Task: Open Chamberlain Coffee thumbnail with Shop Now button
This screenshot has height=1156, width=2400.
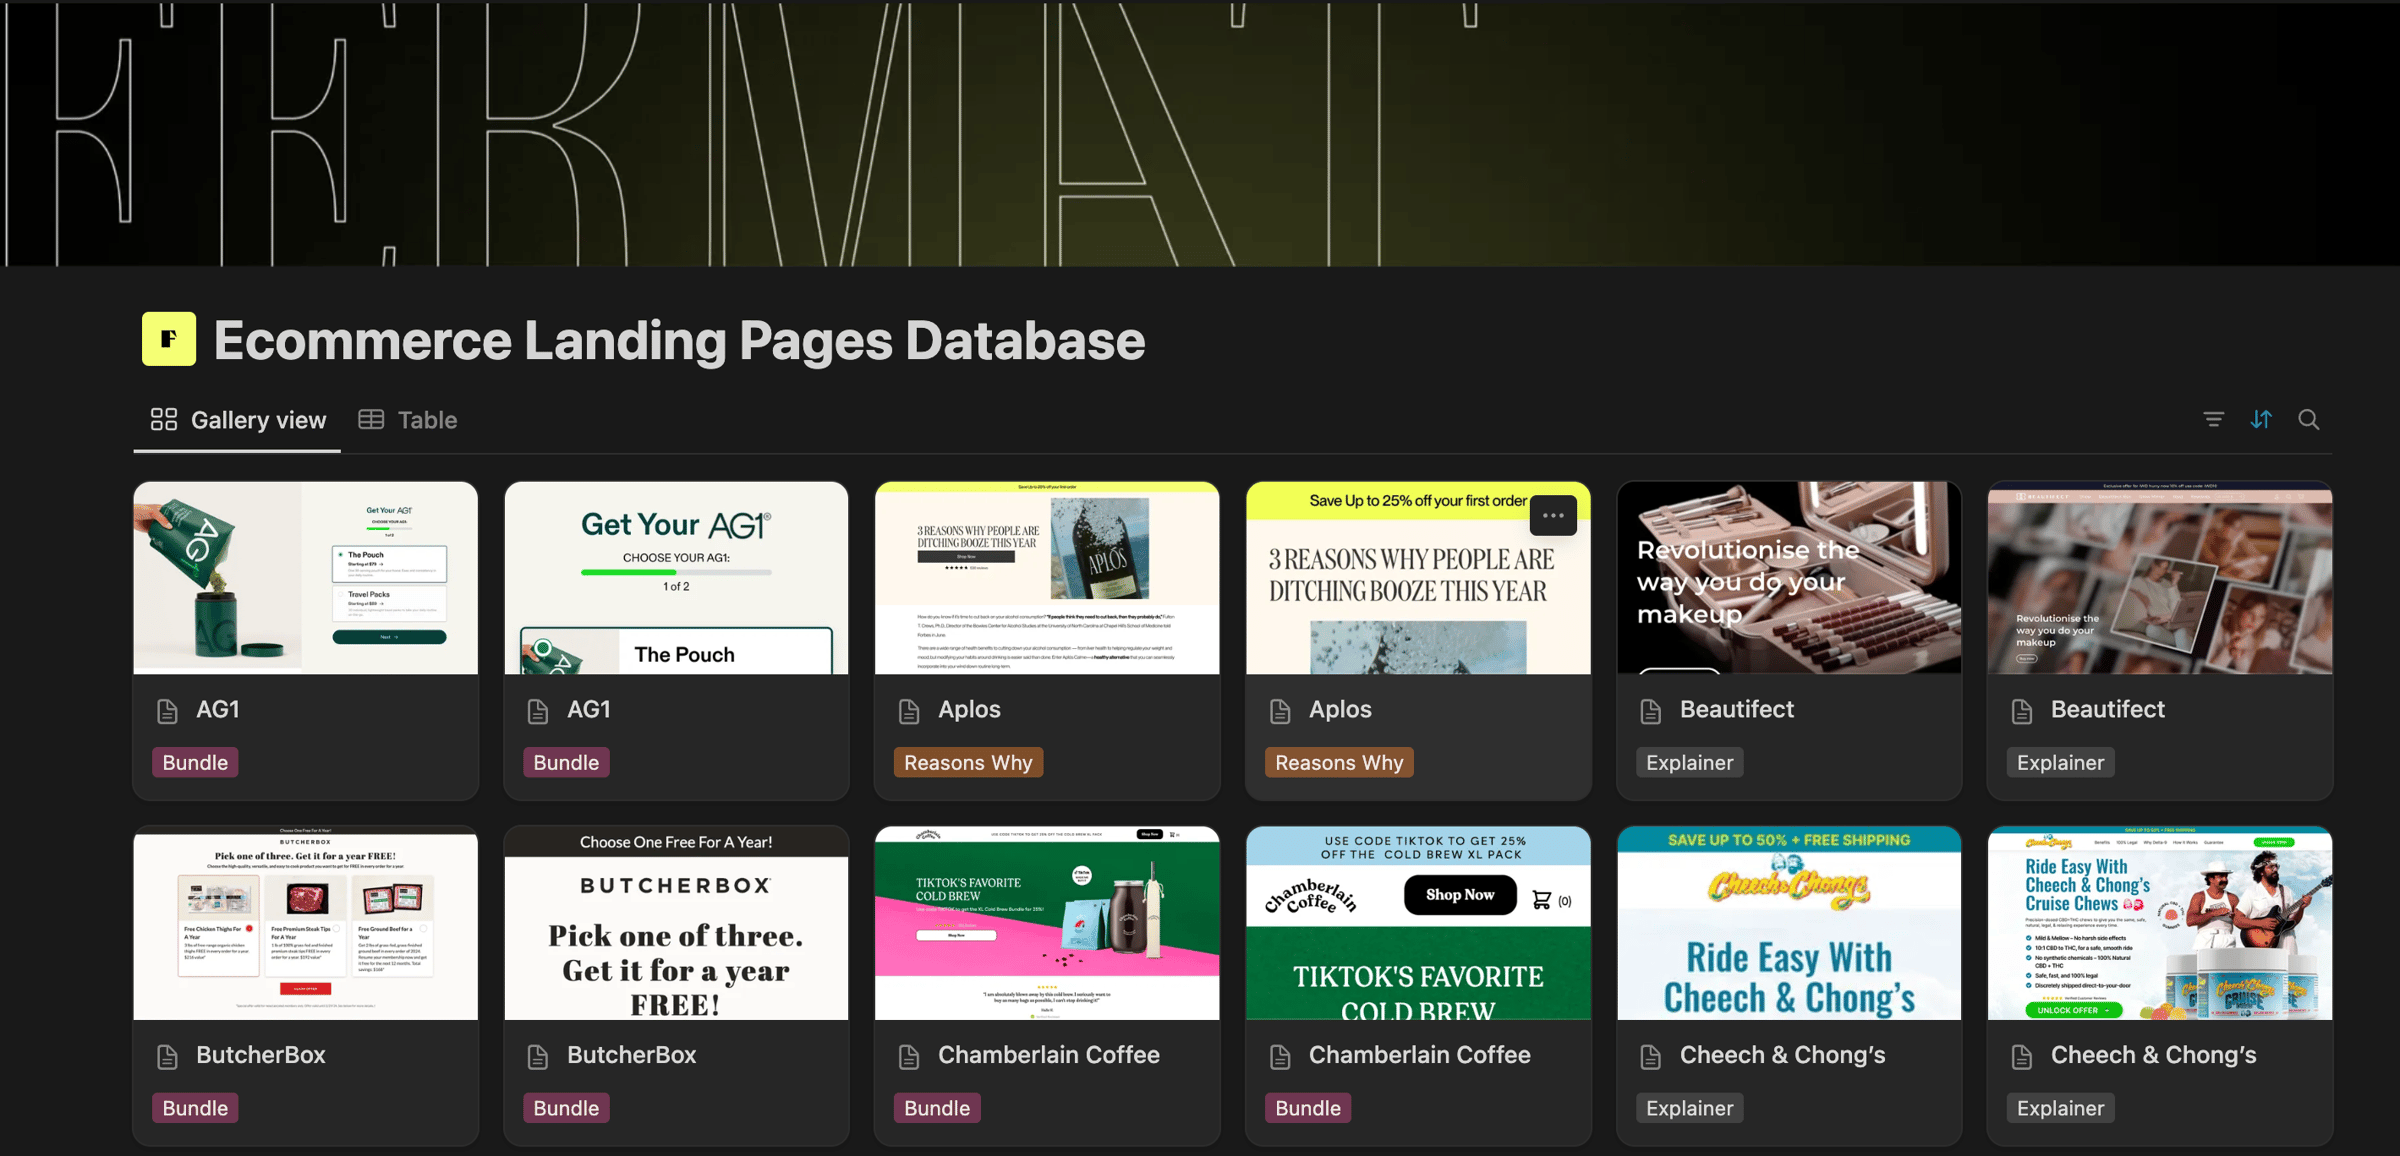Action: [1418, 923]
